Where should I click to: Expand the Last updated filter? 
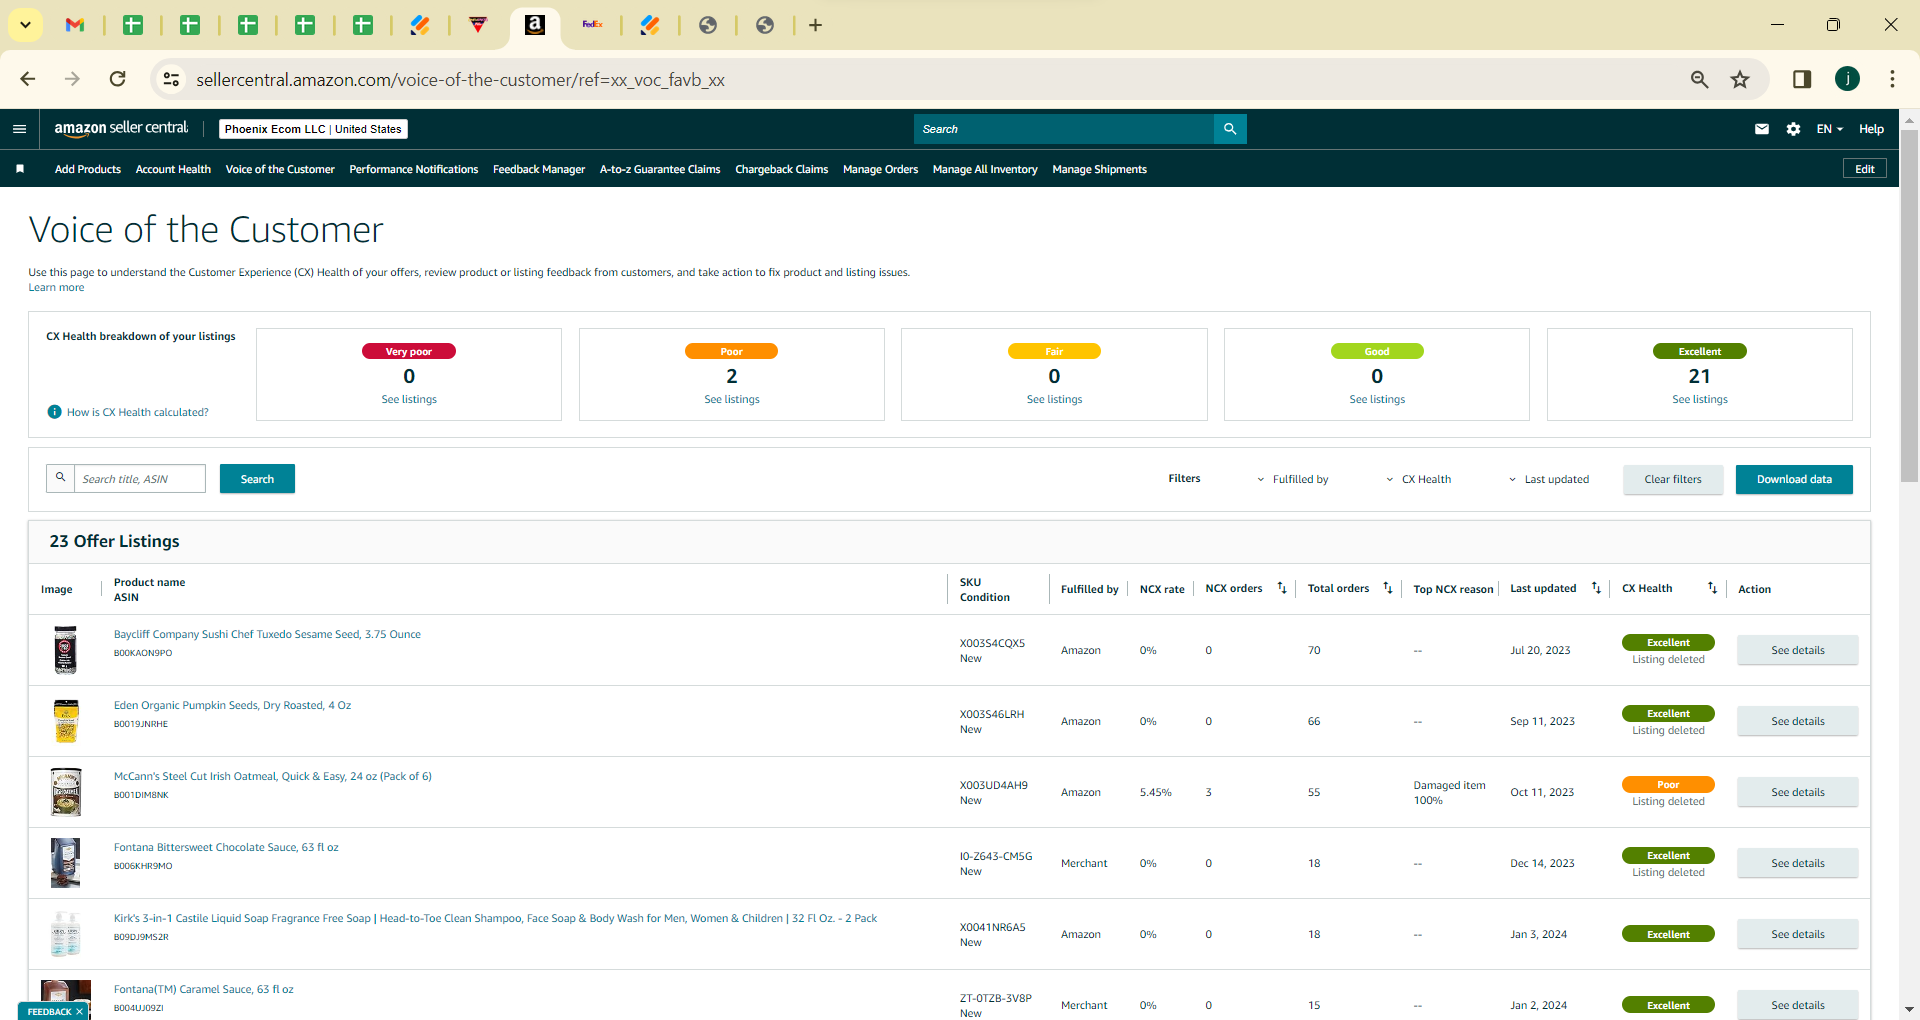tap(1549, 479)
